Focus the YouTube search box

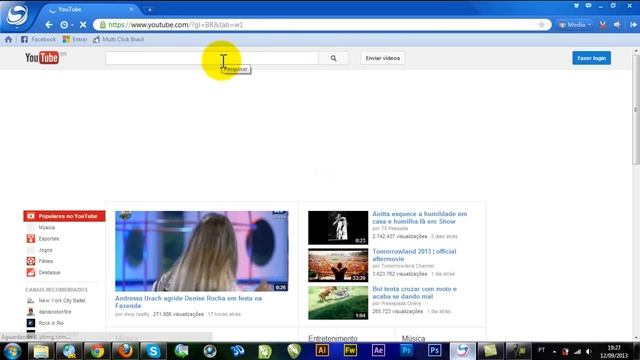212,58
